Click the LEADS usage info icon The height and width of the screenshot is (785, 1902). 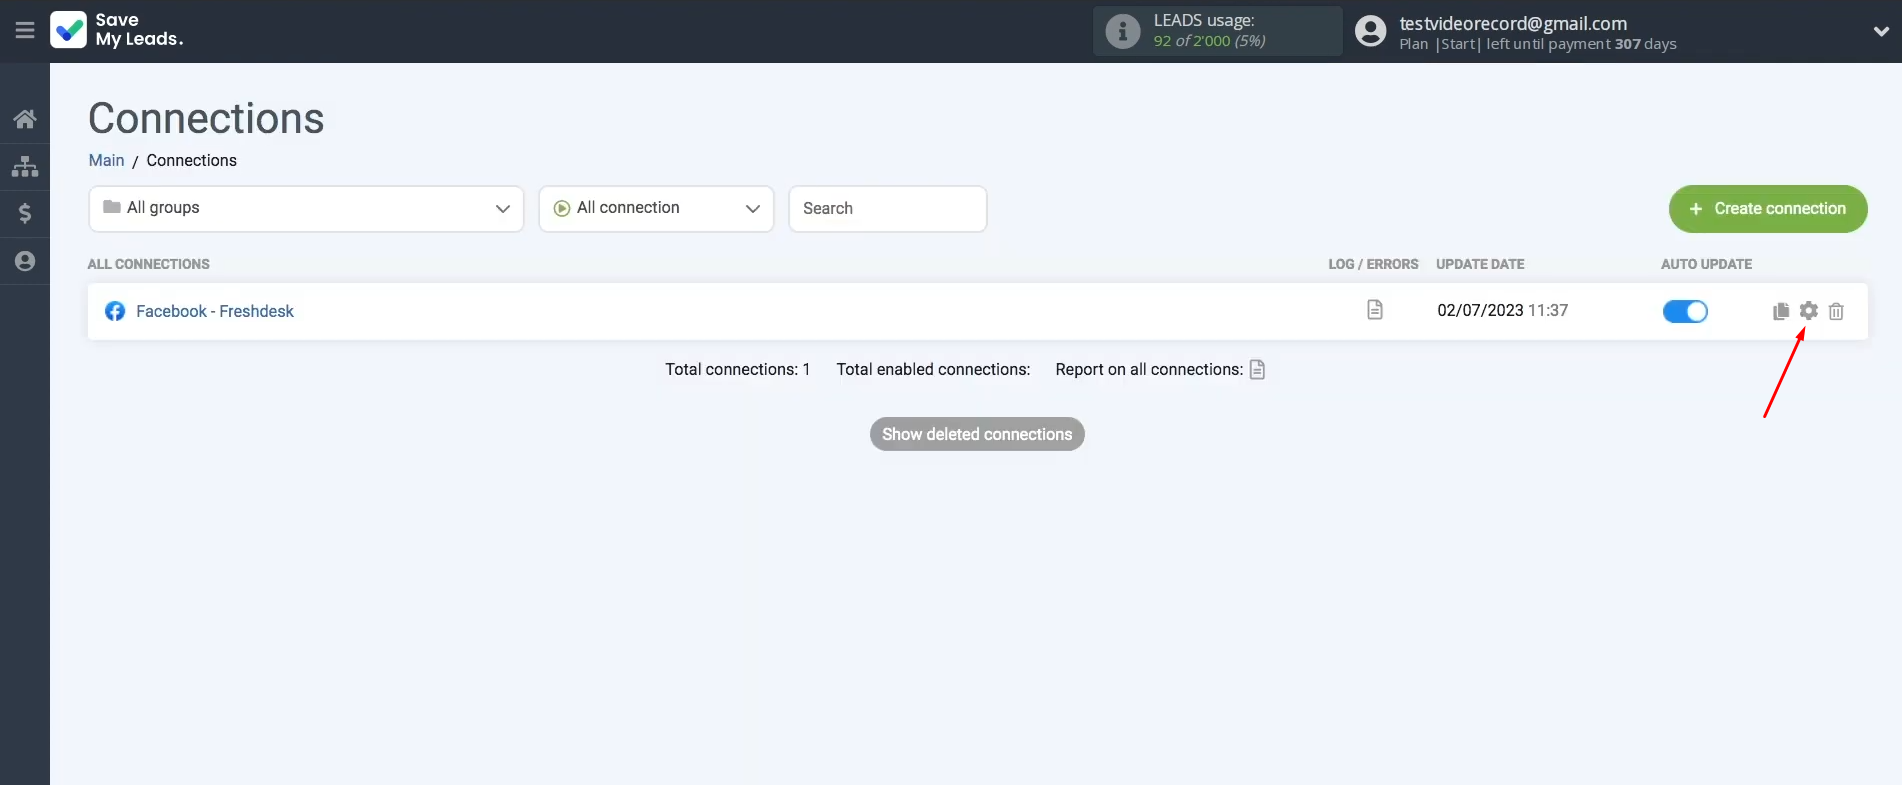point(1122,31)
